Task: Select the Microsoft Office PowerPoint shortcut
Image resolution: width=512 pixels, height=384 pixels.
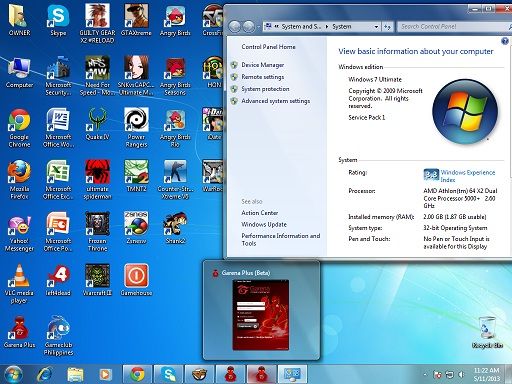Action: pos(58,232)
